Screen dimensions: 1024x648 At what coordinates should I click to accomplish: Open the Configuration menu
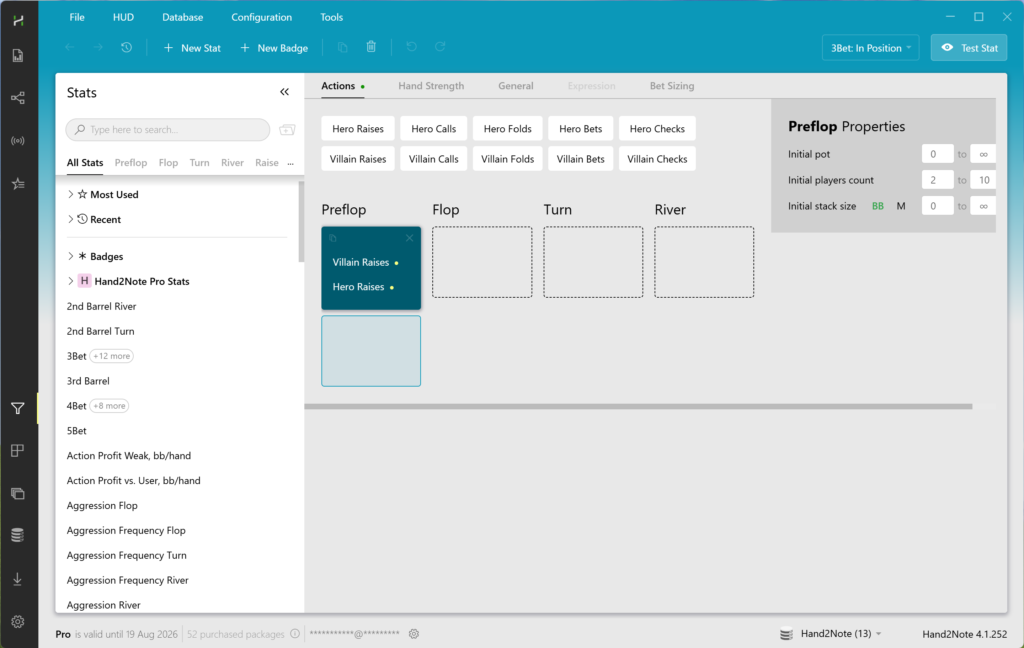coord(261,17)
